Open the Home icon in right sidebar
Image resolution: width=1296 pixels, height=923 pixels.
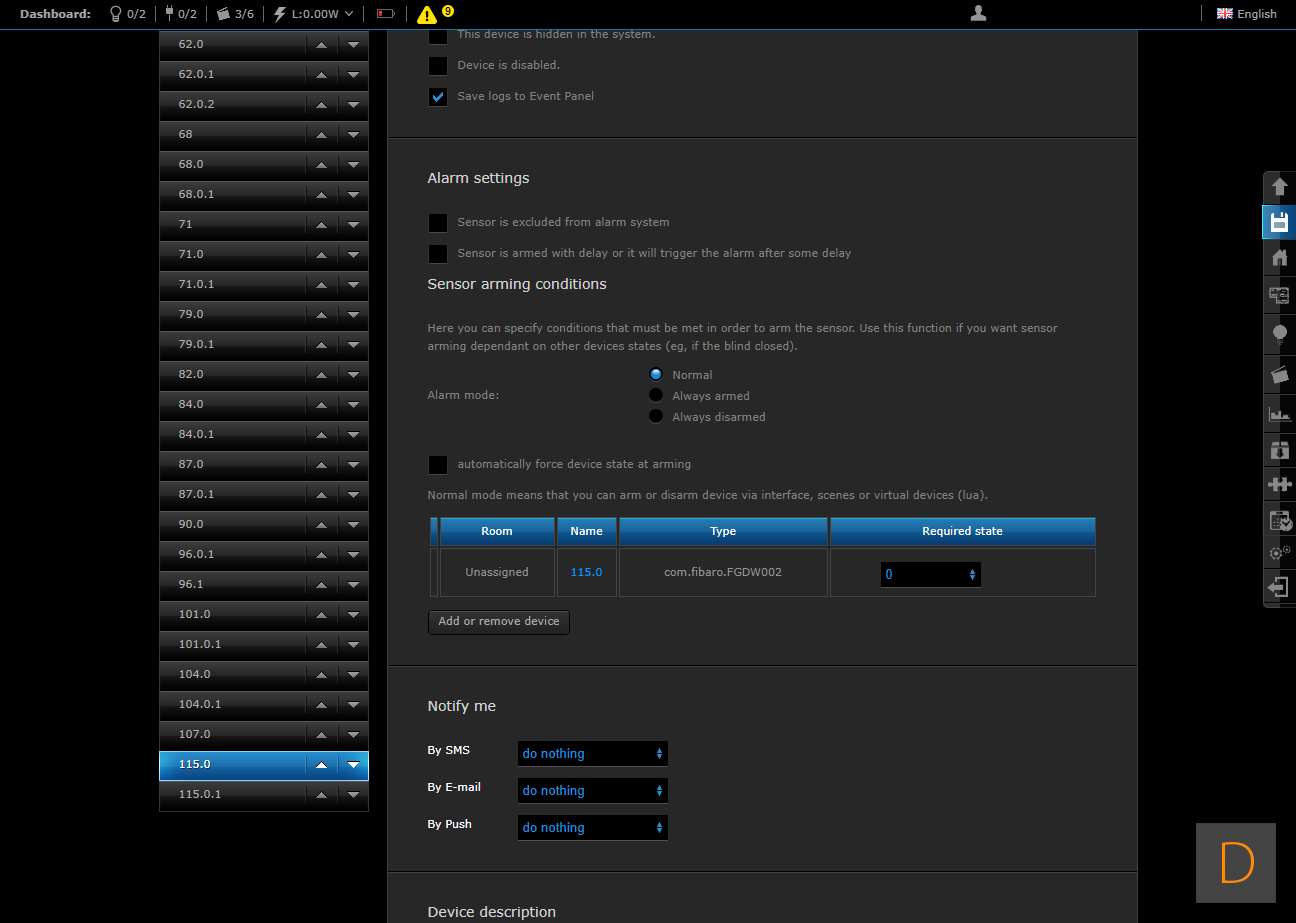pyautogui.click(x=1279, y=258)
